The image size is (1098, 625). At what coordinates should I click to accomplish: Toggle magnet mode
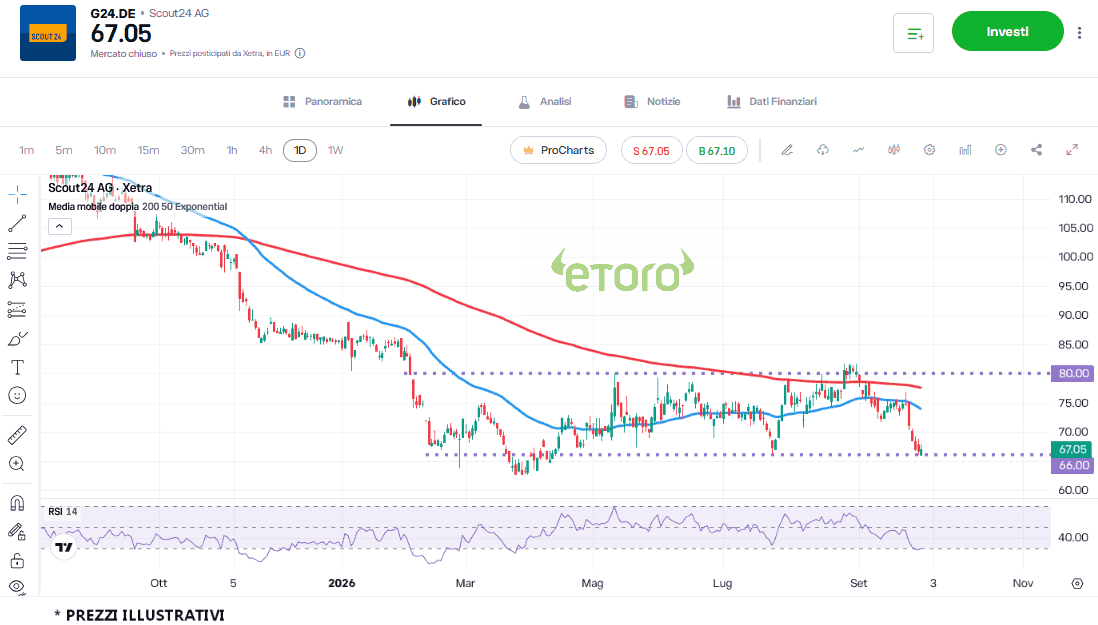(x=18, y=503)
